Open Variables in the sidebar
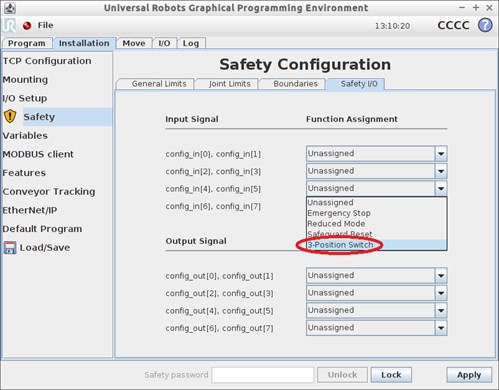This screenshot has width=499, height=390. [x=25, y=136]
